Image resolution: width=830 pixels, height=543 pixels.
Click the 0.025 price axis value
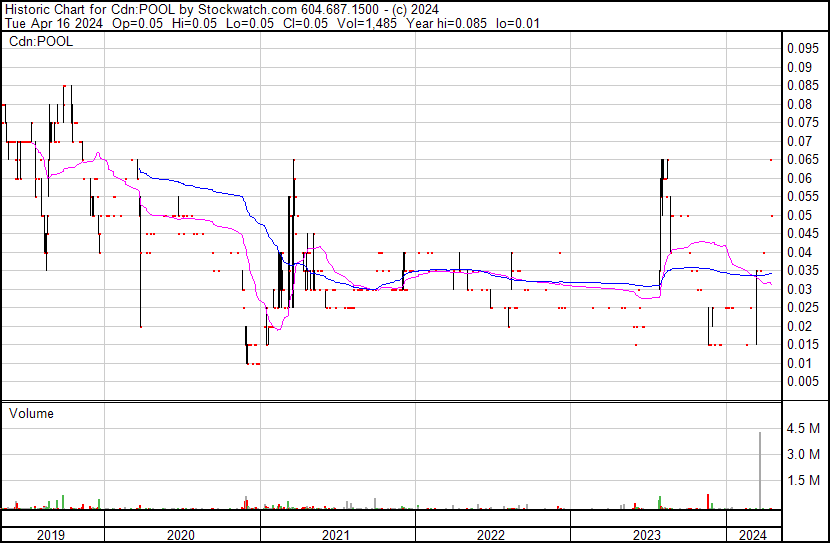click(803, 308)
